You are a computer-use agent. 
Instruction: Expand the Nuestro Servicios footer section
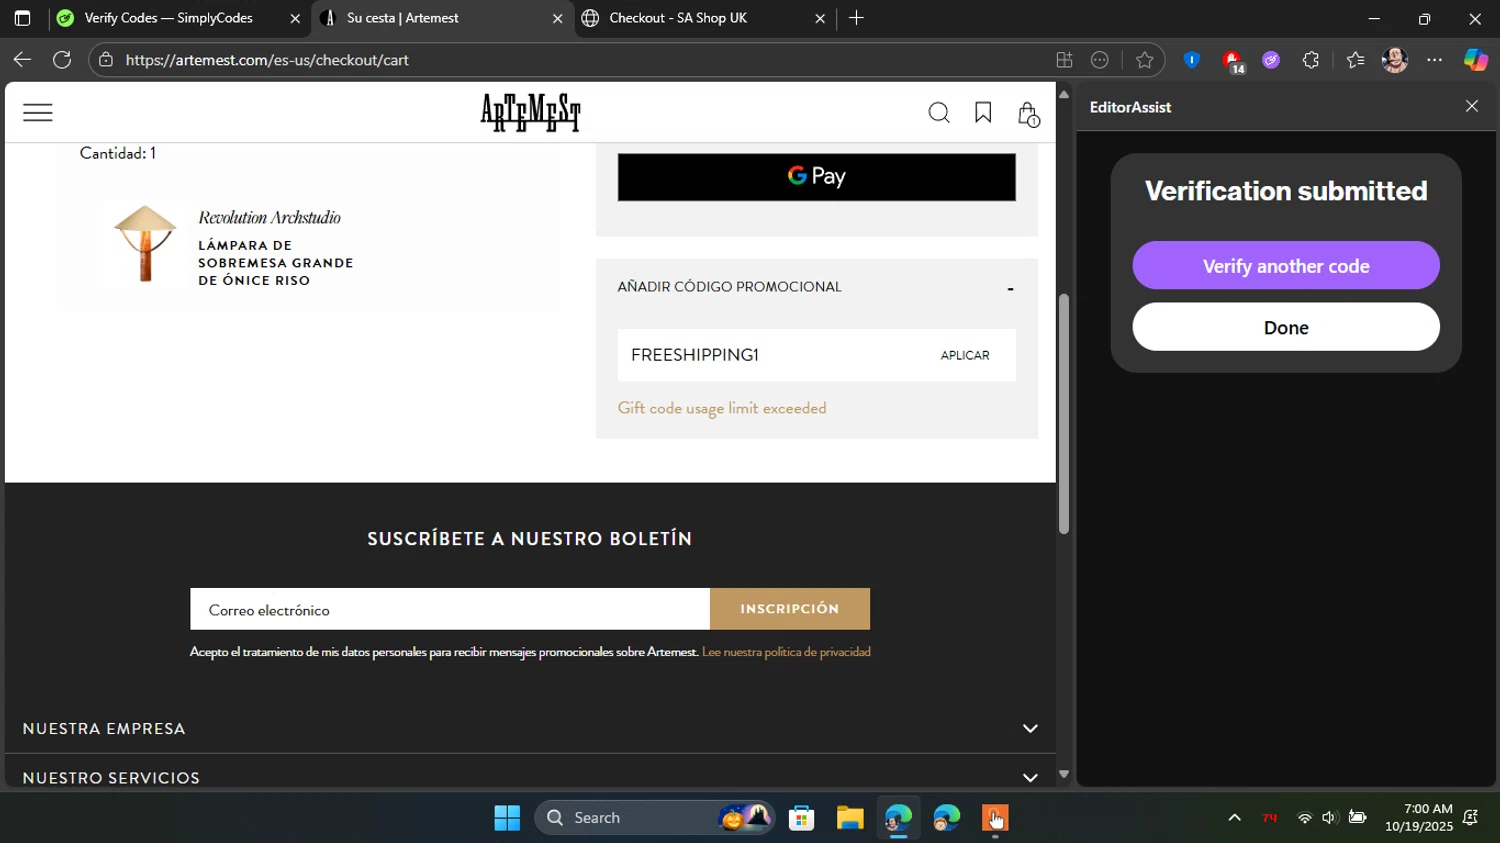(x=530, y=777)
